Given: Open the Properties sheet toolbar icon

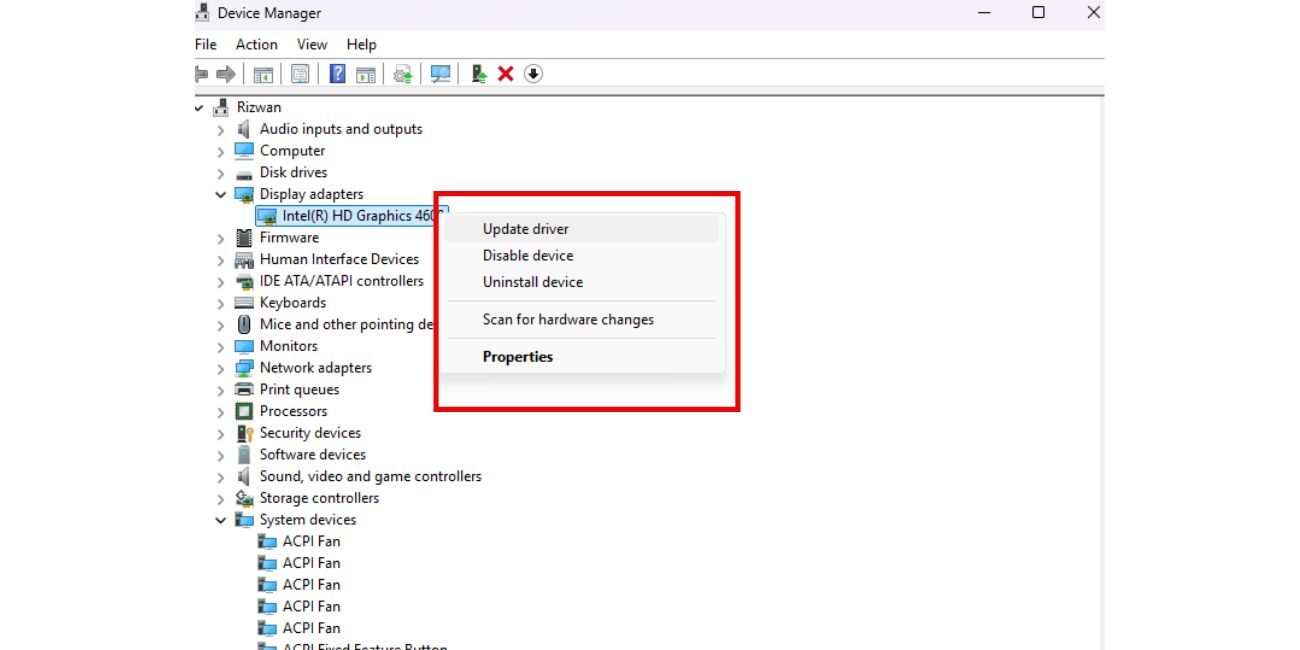Looking at the screenshot, I should pos(300,74).
